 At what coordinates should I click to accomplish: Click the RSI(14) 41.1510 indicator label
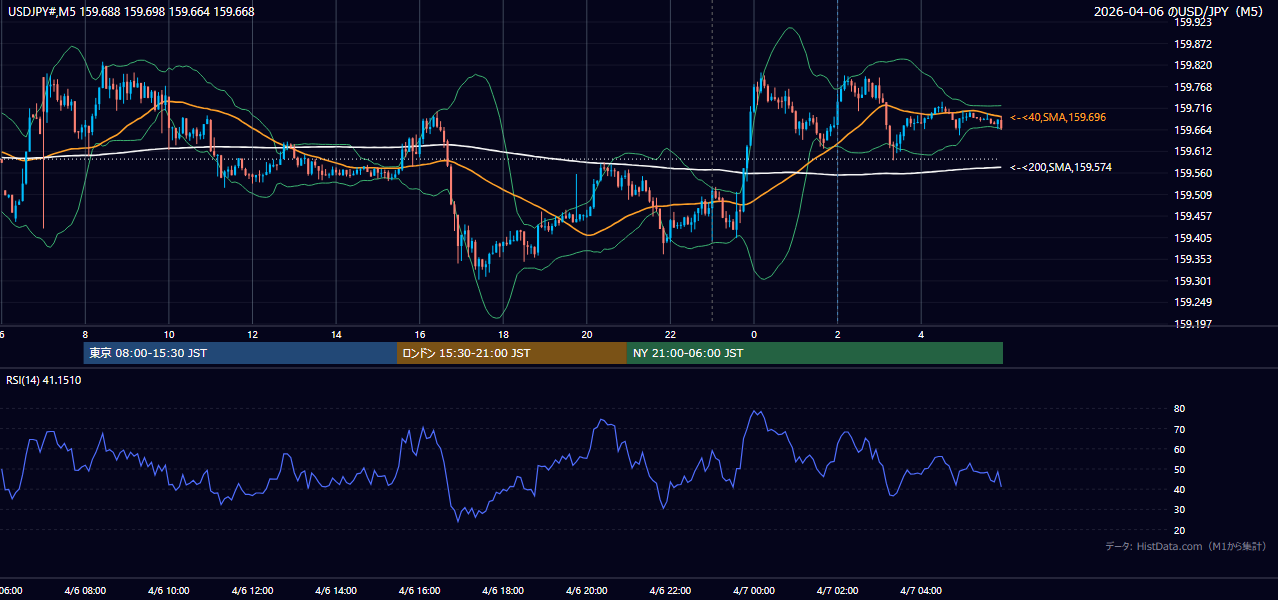[44, 380]
